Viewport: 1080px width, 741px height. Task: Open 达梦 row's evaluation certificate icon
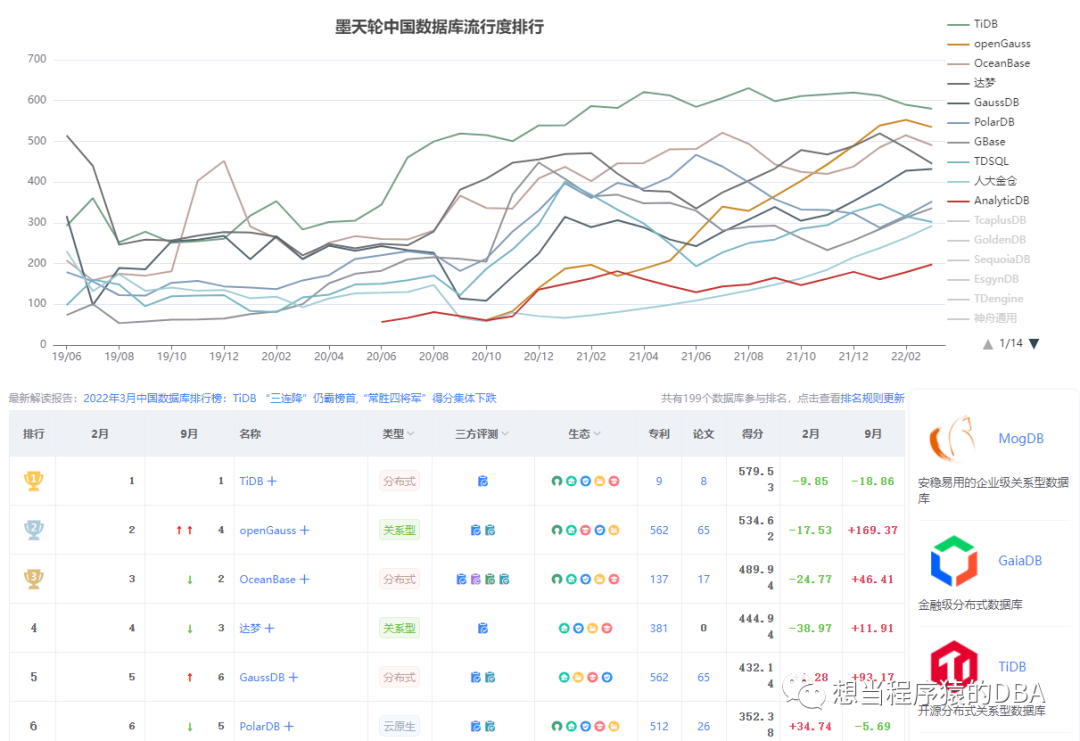(483, 628)
